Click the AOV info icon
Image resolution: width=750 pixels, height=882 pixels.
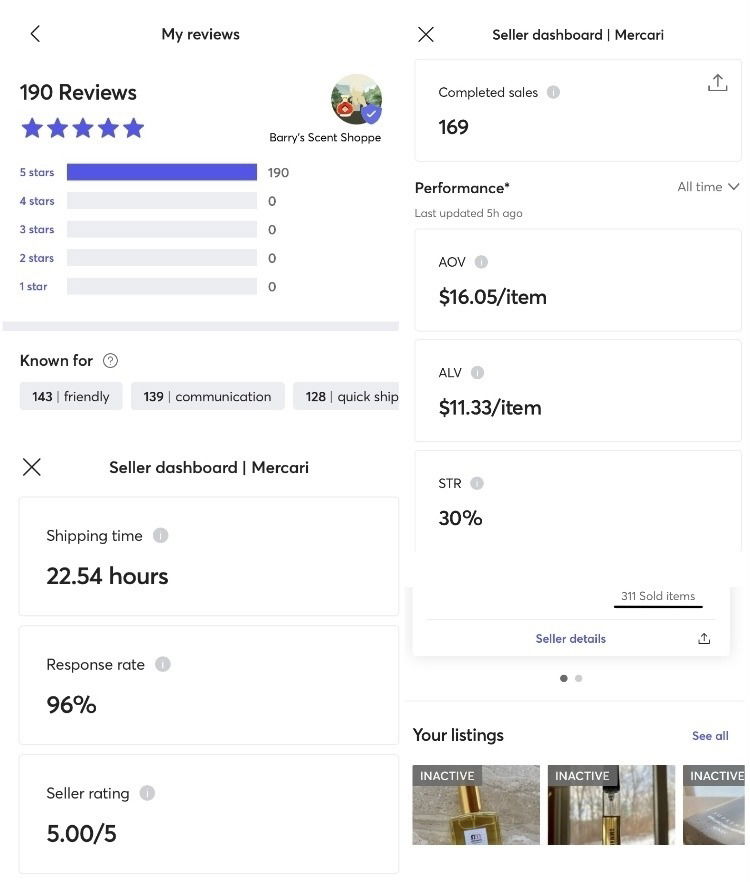[481, 262]
